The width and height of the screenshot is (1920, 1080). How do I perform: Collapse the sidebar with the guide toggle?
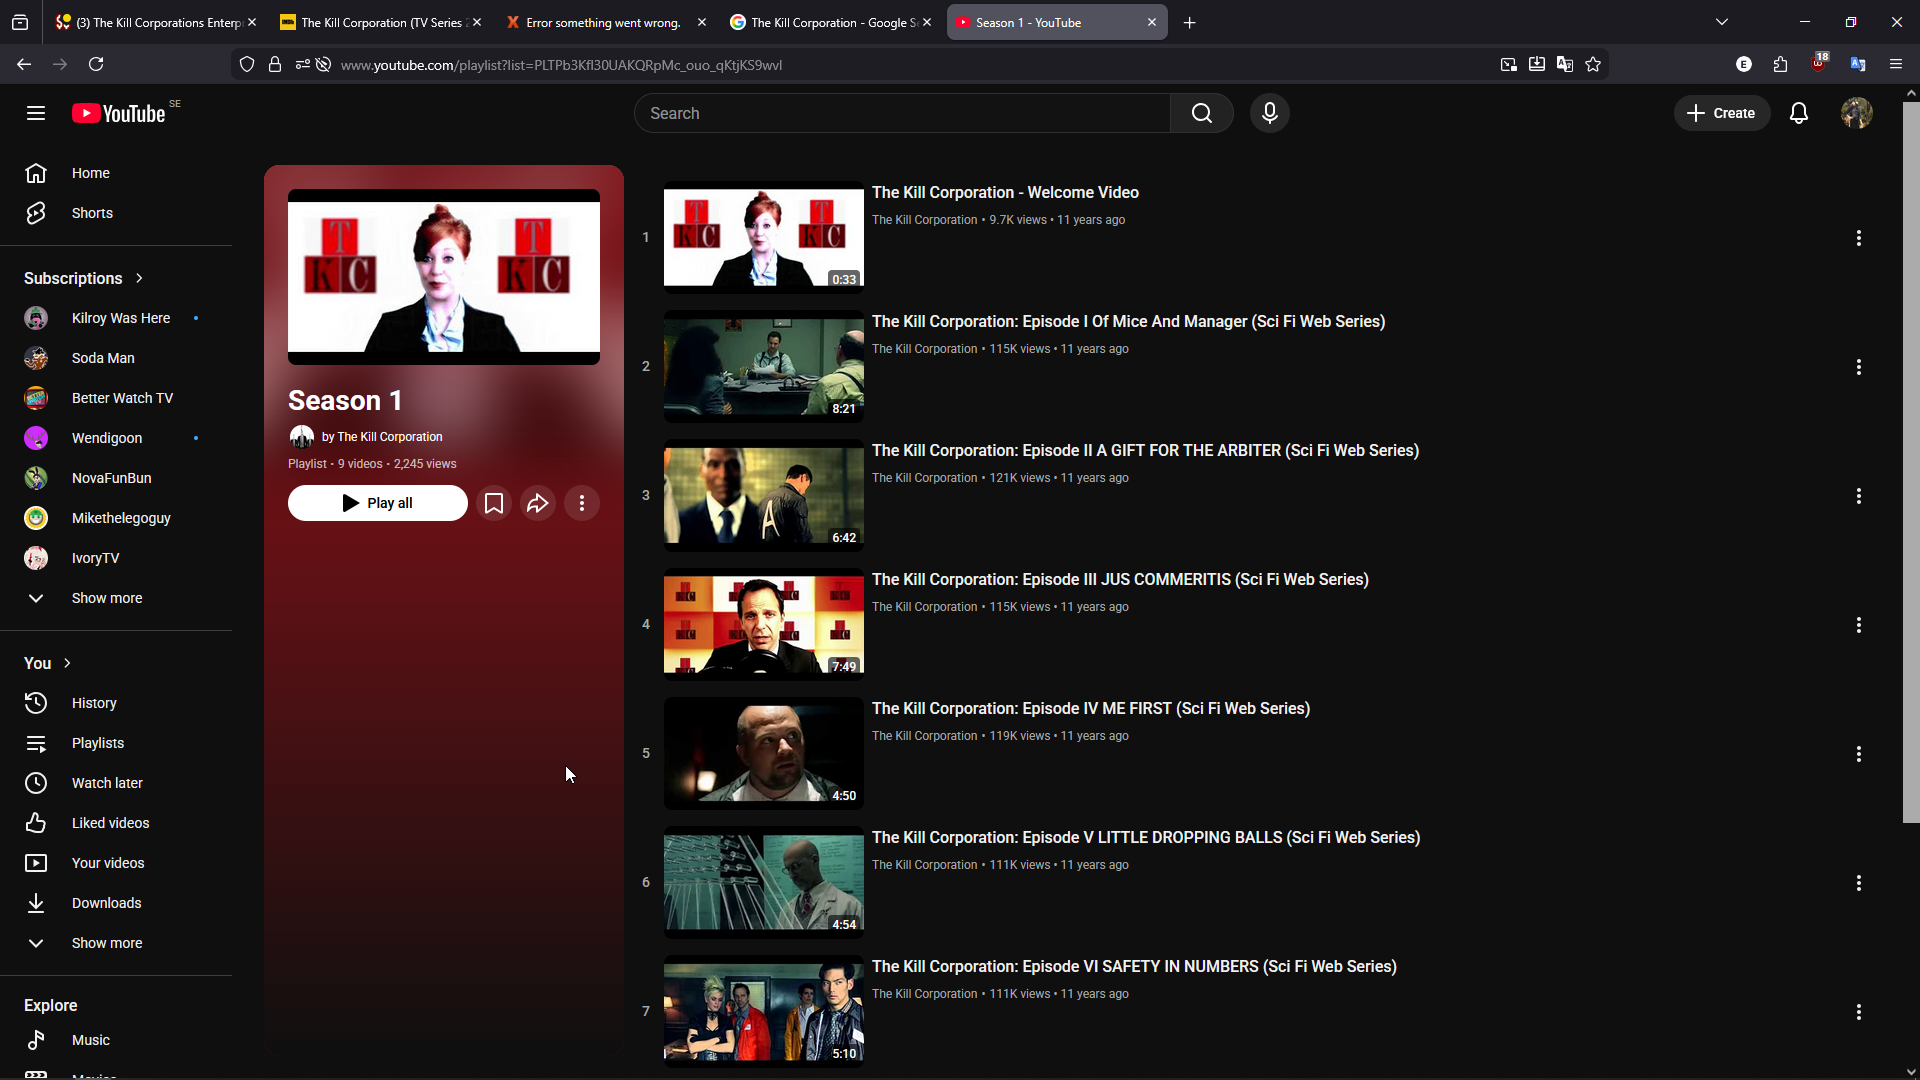pyautogui.click(x=36, y=113)
